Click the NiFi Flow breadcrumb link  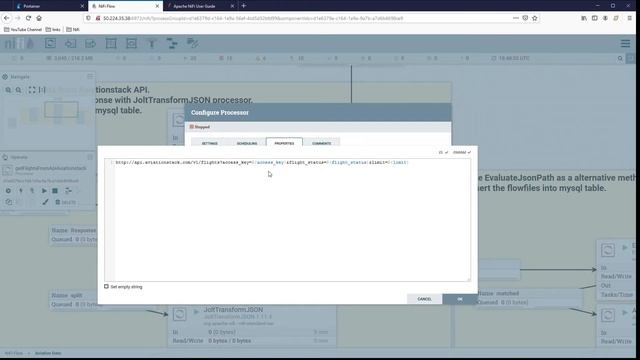click(13, 353)
